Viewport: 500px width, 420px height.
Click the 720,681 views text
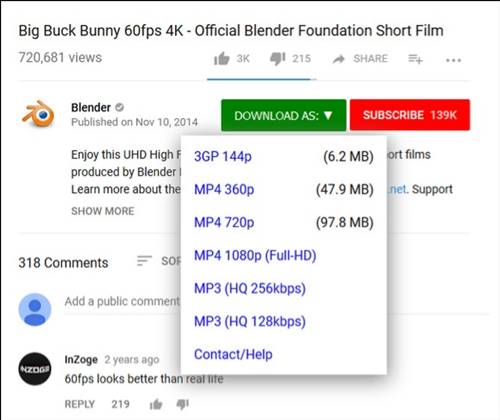(x=60, y=58)
